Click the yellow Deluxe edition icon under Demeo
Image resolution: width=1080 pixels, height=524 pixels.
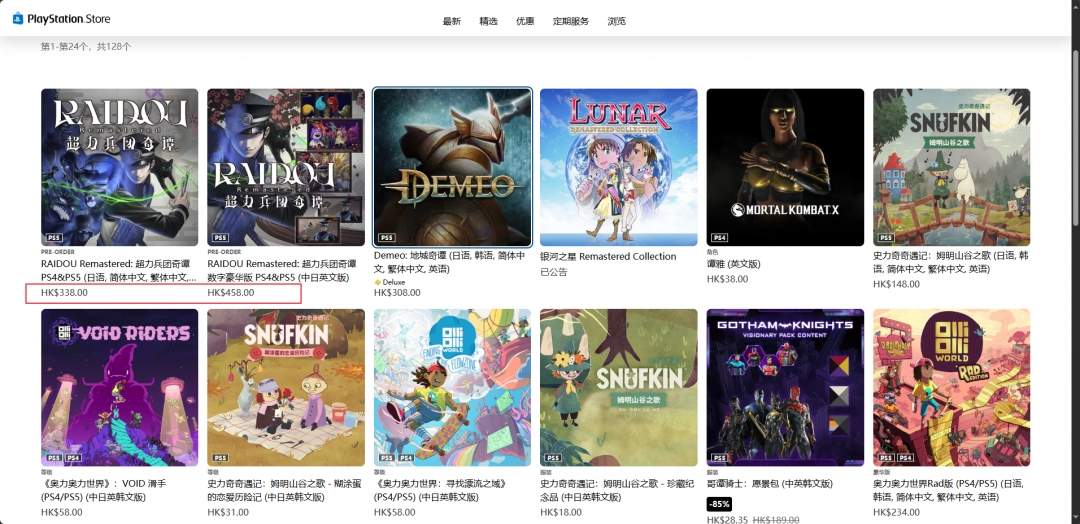click(378, 282)
